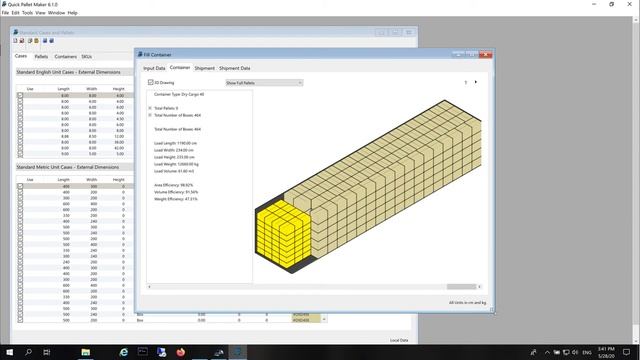Click 'Local Data' status text in back window
Screen dimensions: 640x360
399,340
